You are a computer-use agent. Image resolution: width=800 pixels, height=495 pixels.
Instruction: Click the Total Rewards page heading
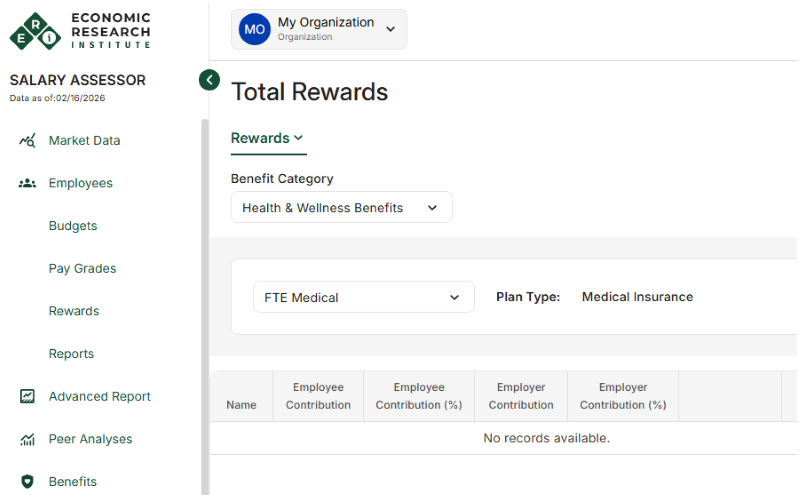click(309, 92)
